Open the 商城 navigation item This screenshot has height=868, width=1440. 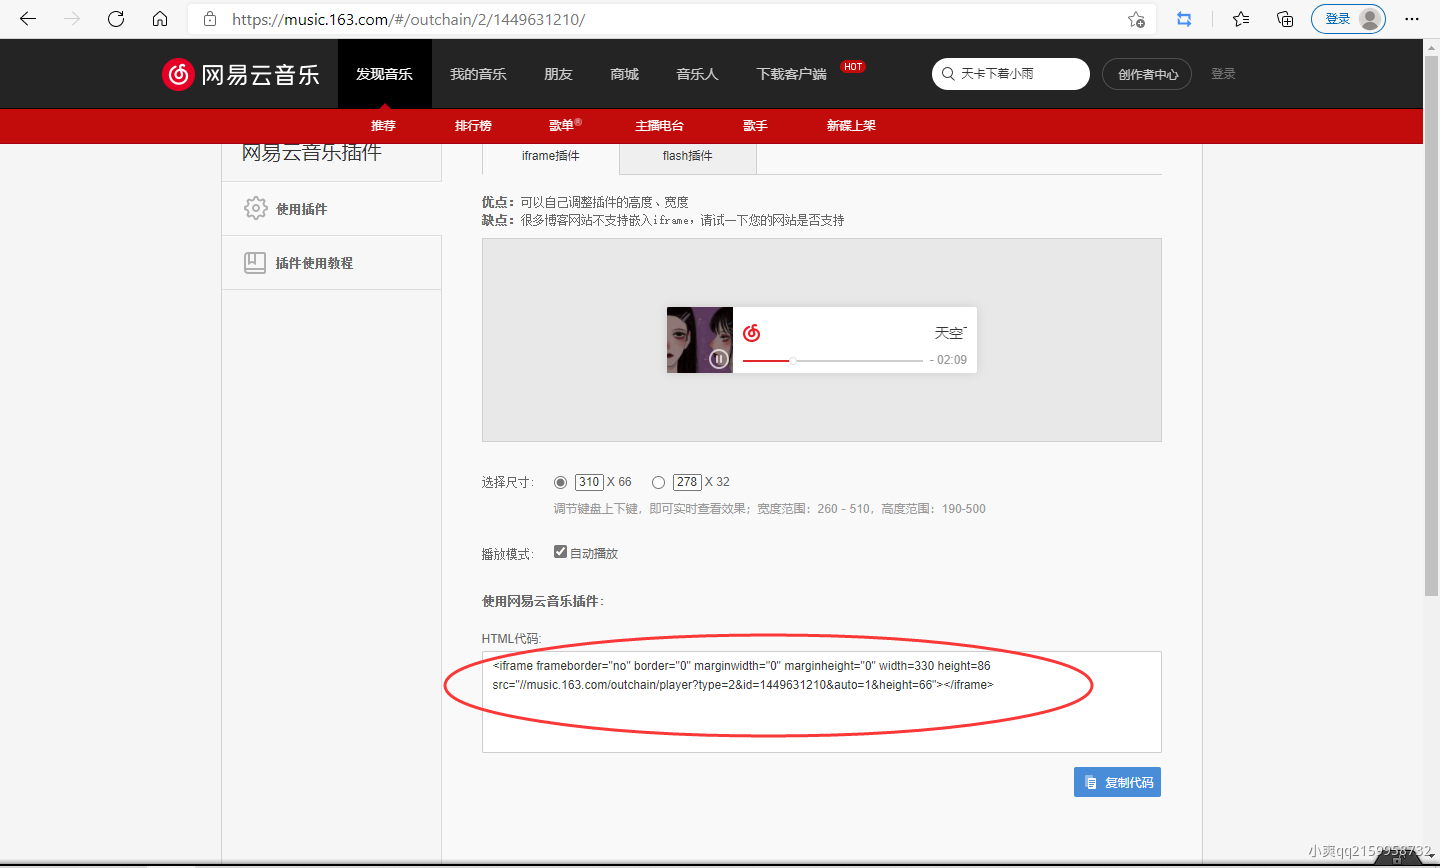click(624, 74)
